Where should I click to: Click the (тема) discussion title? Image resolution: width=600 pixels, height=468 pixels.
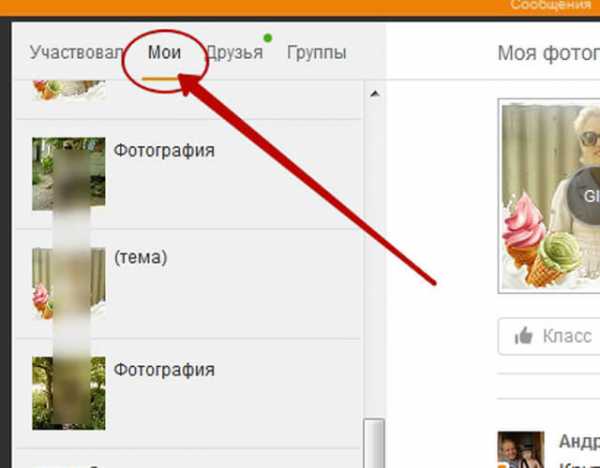[x=141, y=258]
